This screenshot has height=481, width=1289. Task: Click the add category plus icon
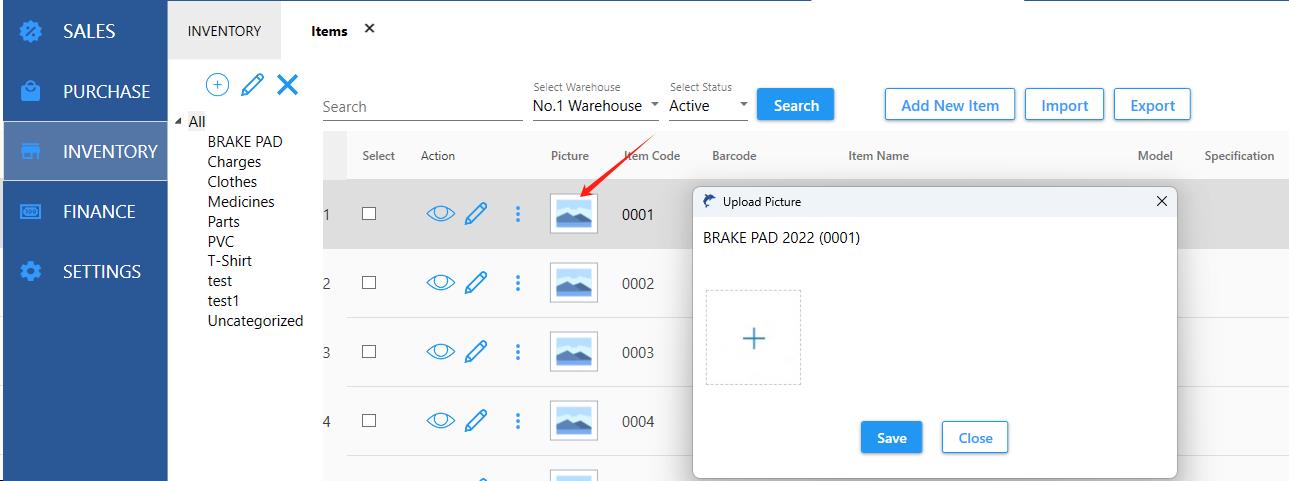[x=217, y=85]
